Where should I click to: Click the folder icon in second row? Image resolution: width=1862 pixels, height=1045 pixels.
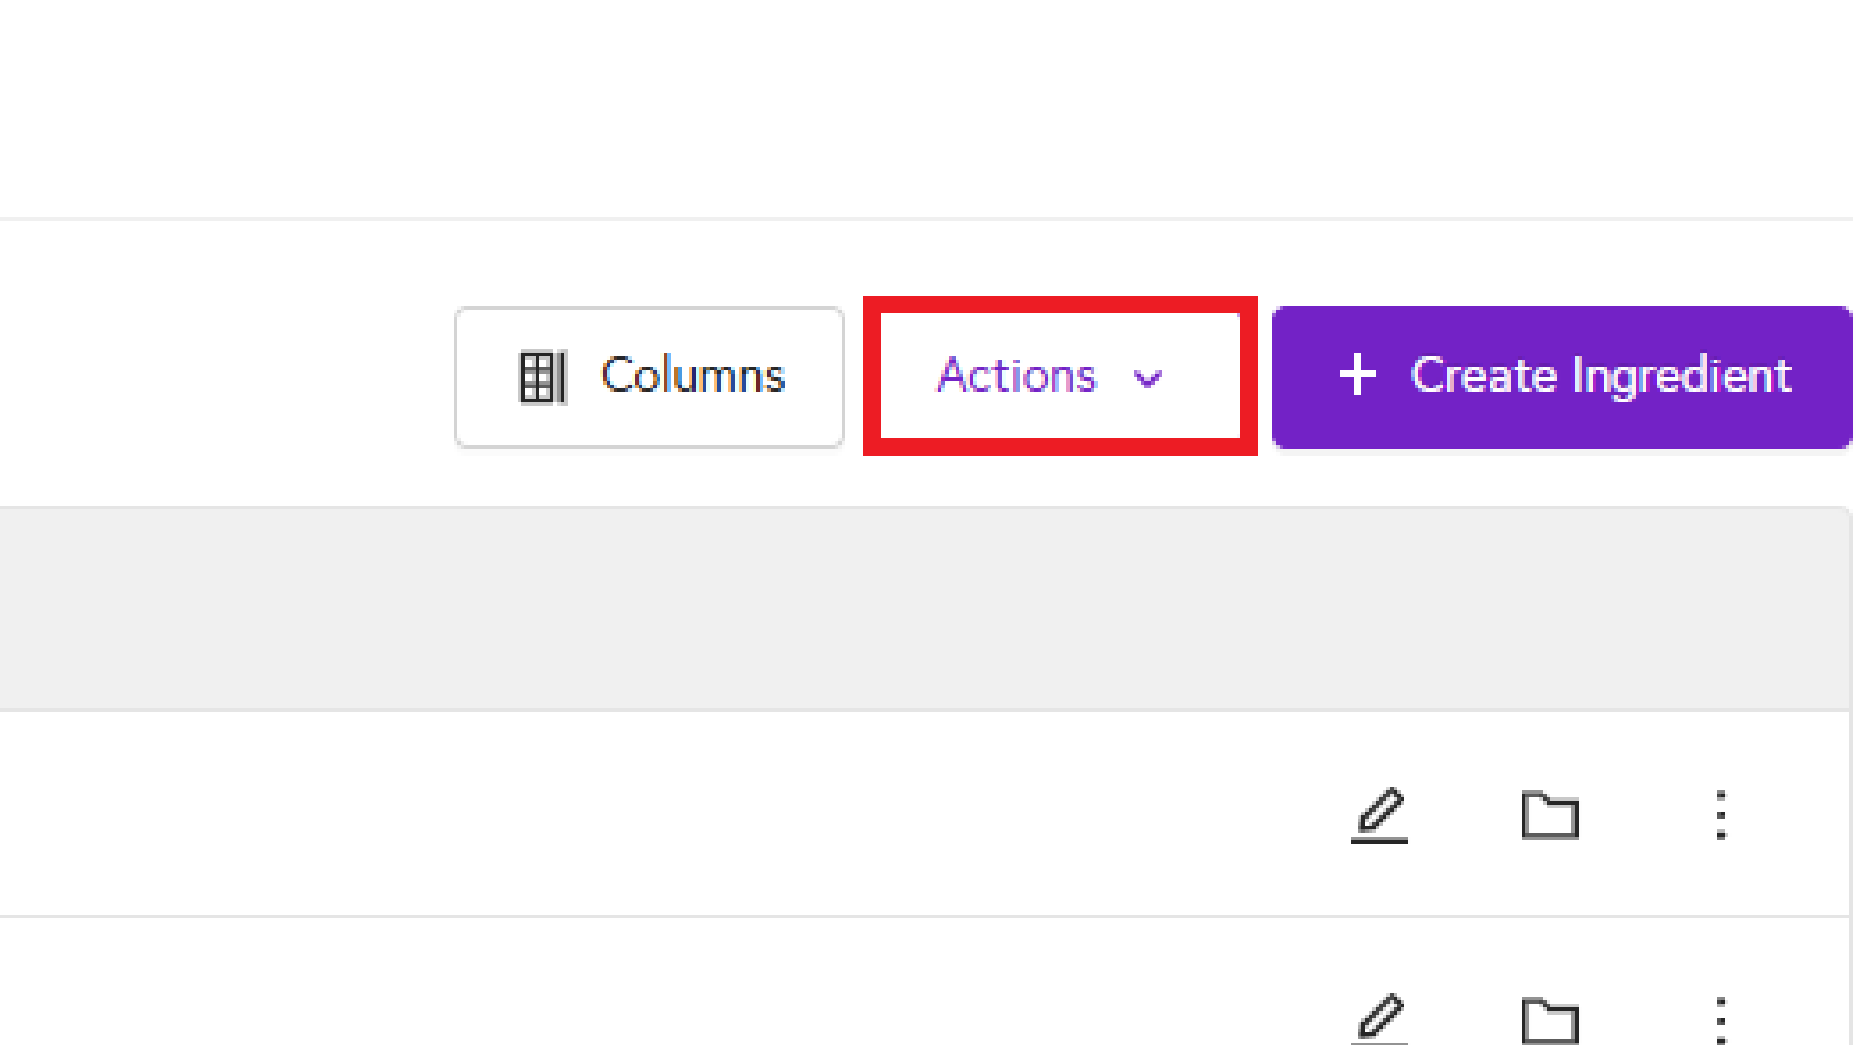(x=1549, y=1020)
